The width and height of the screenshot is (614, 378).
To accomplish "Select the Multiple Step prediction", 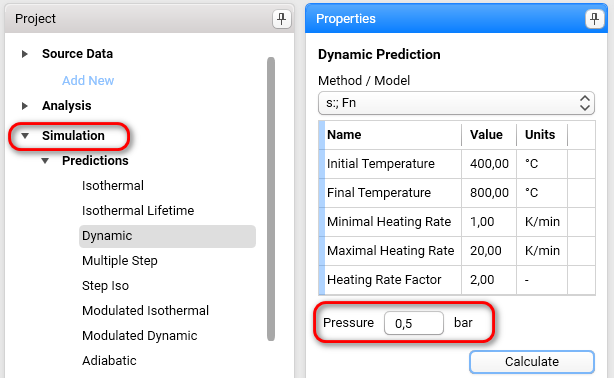I will point(120,261).
